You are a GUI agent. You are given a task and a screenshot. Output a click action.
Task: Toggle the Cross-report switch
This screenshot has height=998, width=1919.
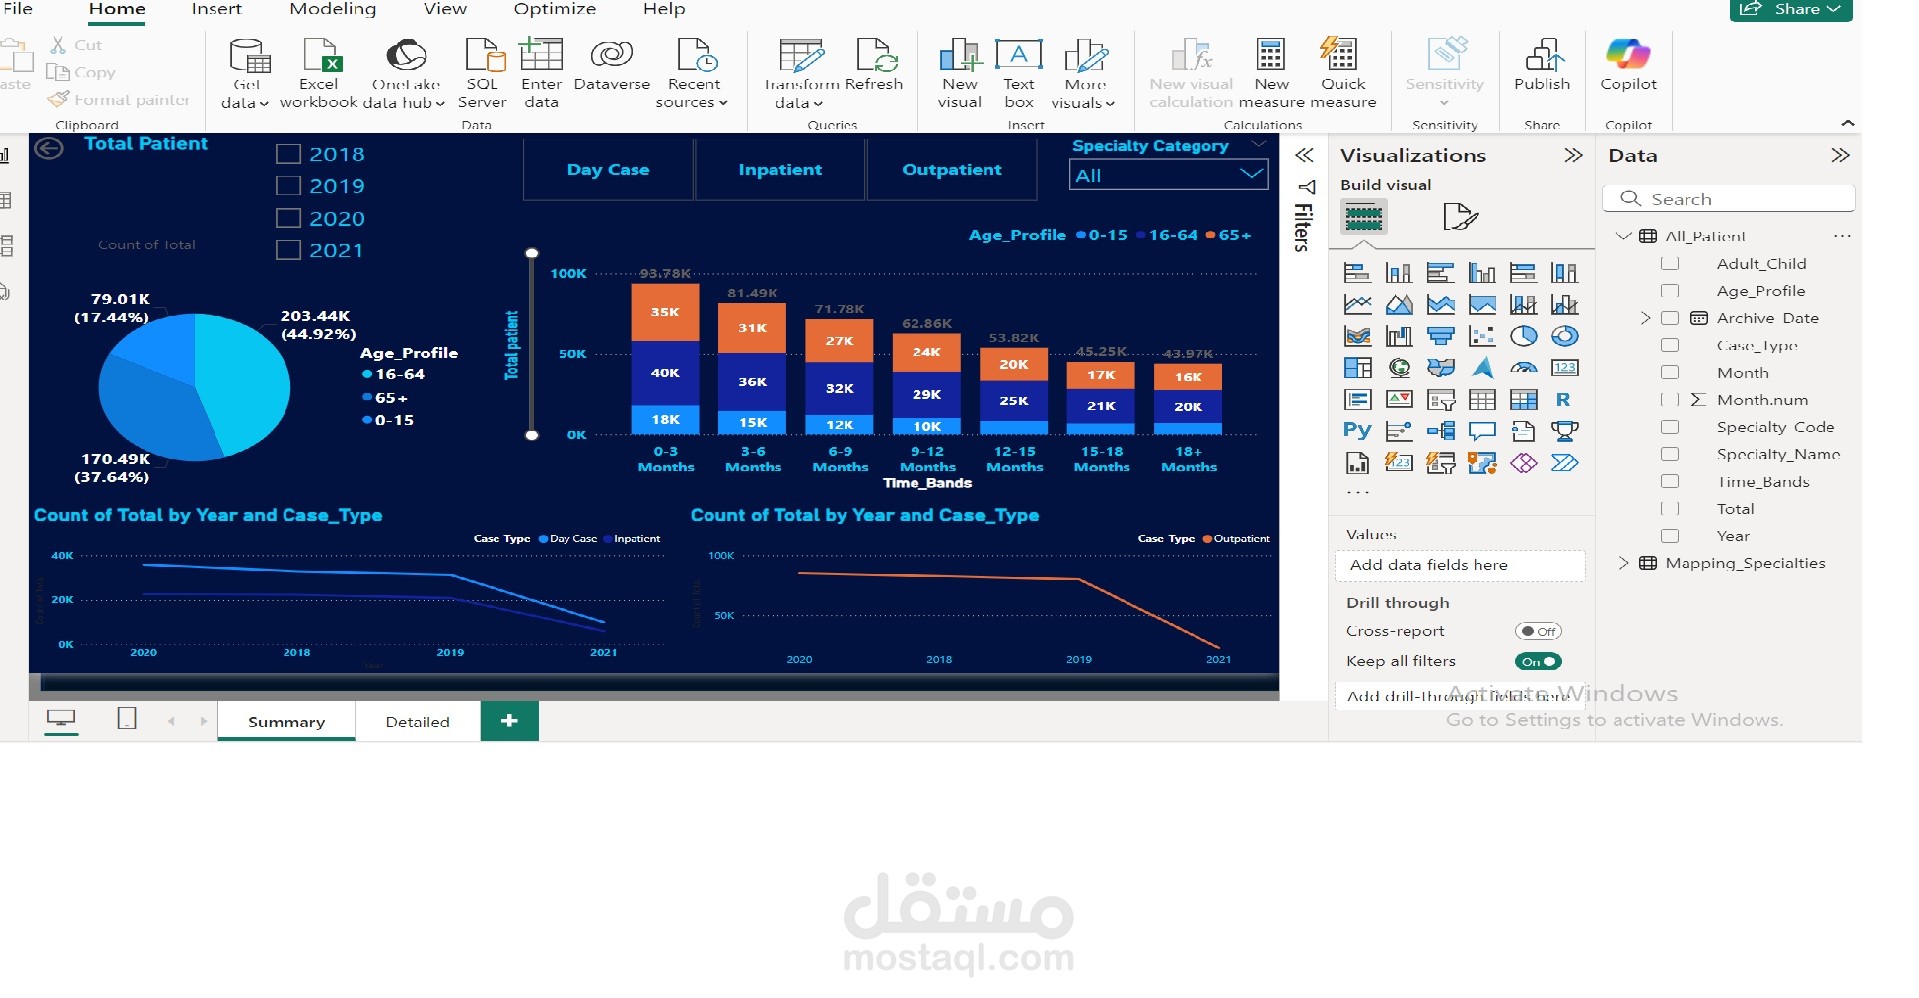[1538, 631]
